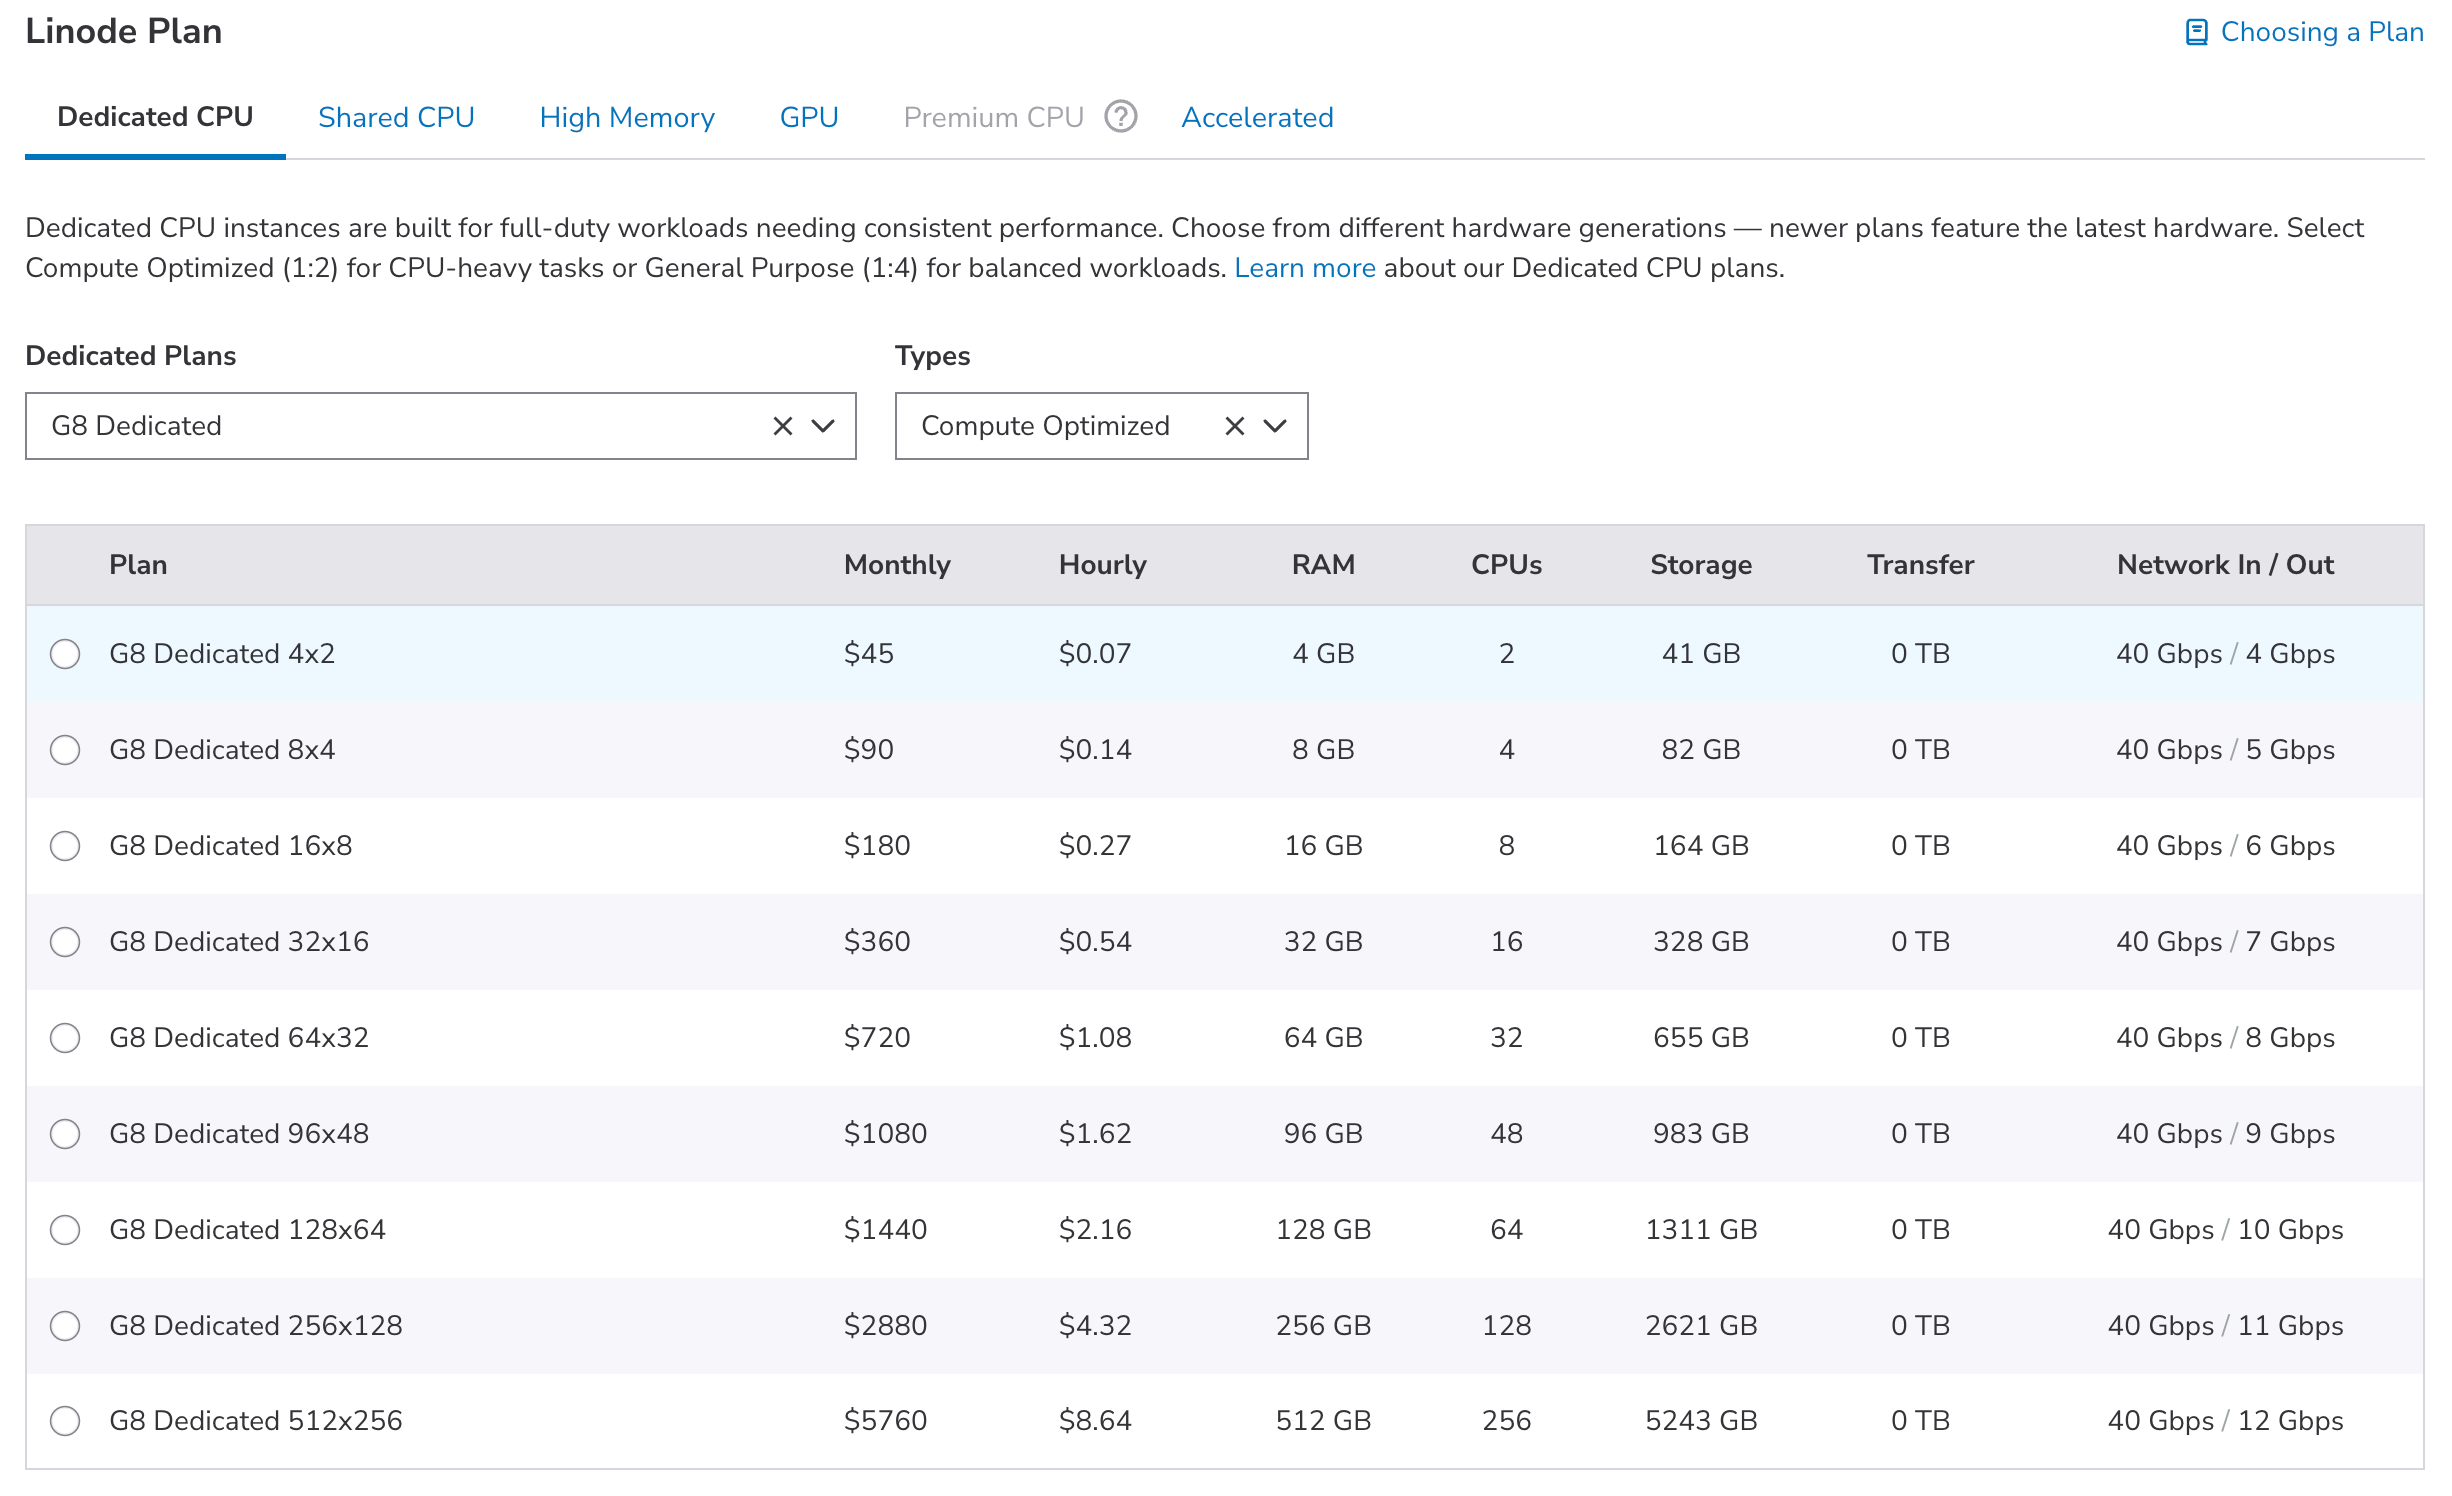The image size is (2452, 1496).
Task: Click the G8 Dedicated 4x2 plan name
Action: (222, 654)
